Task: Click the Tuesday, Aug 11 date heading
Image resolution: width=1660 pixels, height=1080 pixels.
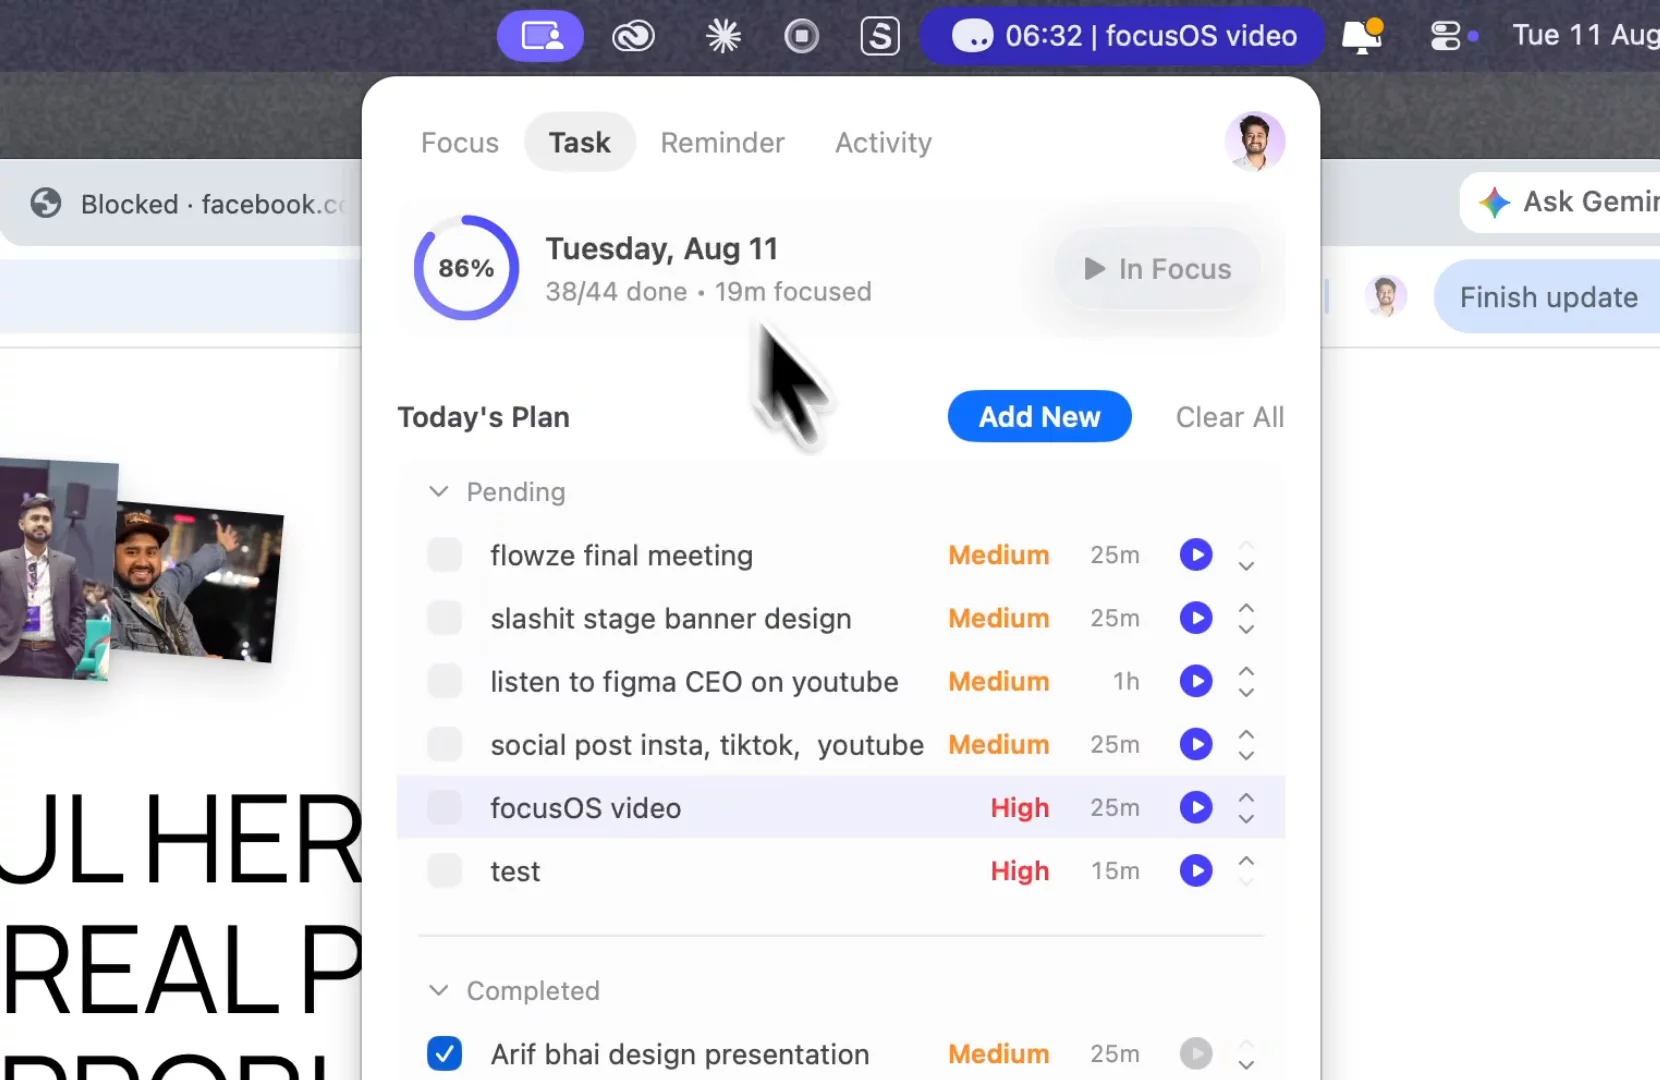Action: click(661, 249)
